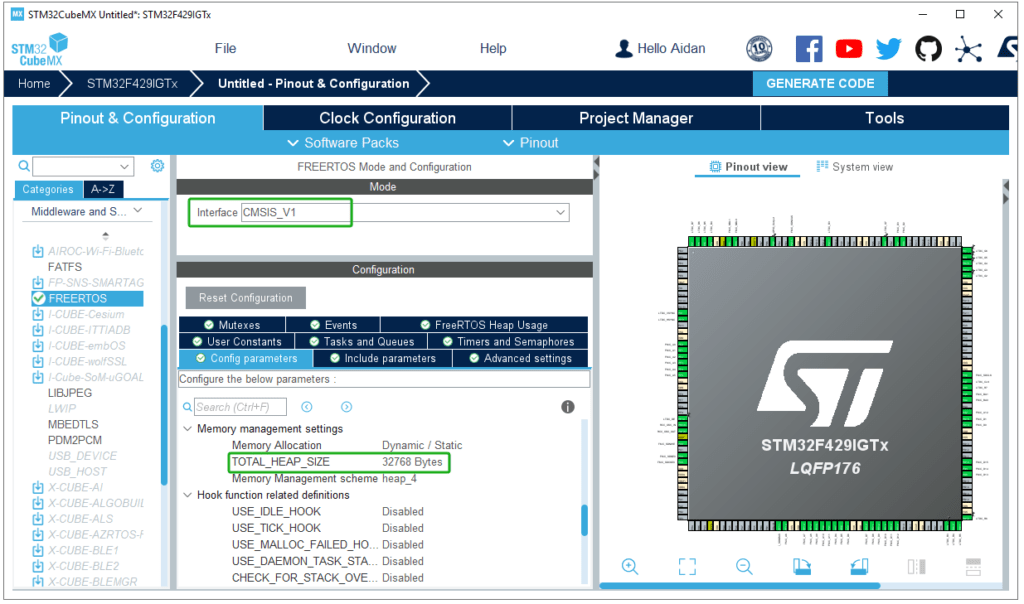The width and height of the screenshot is (1024, 604).
Task: Switch the list to A->Z sorting
Action: 102,189
